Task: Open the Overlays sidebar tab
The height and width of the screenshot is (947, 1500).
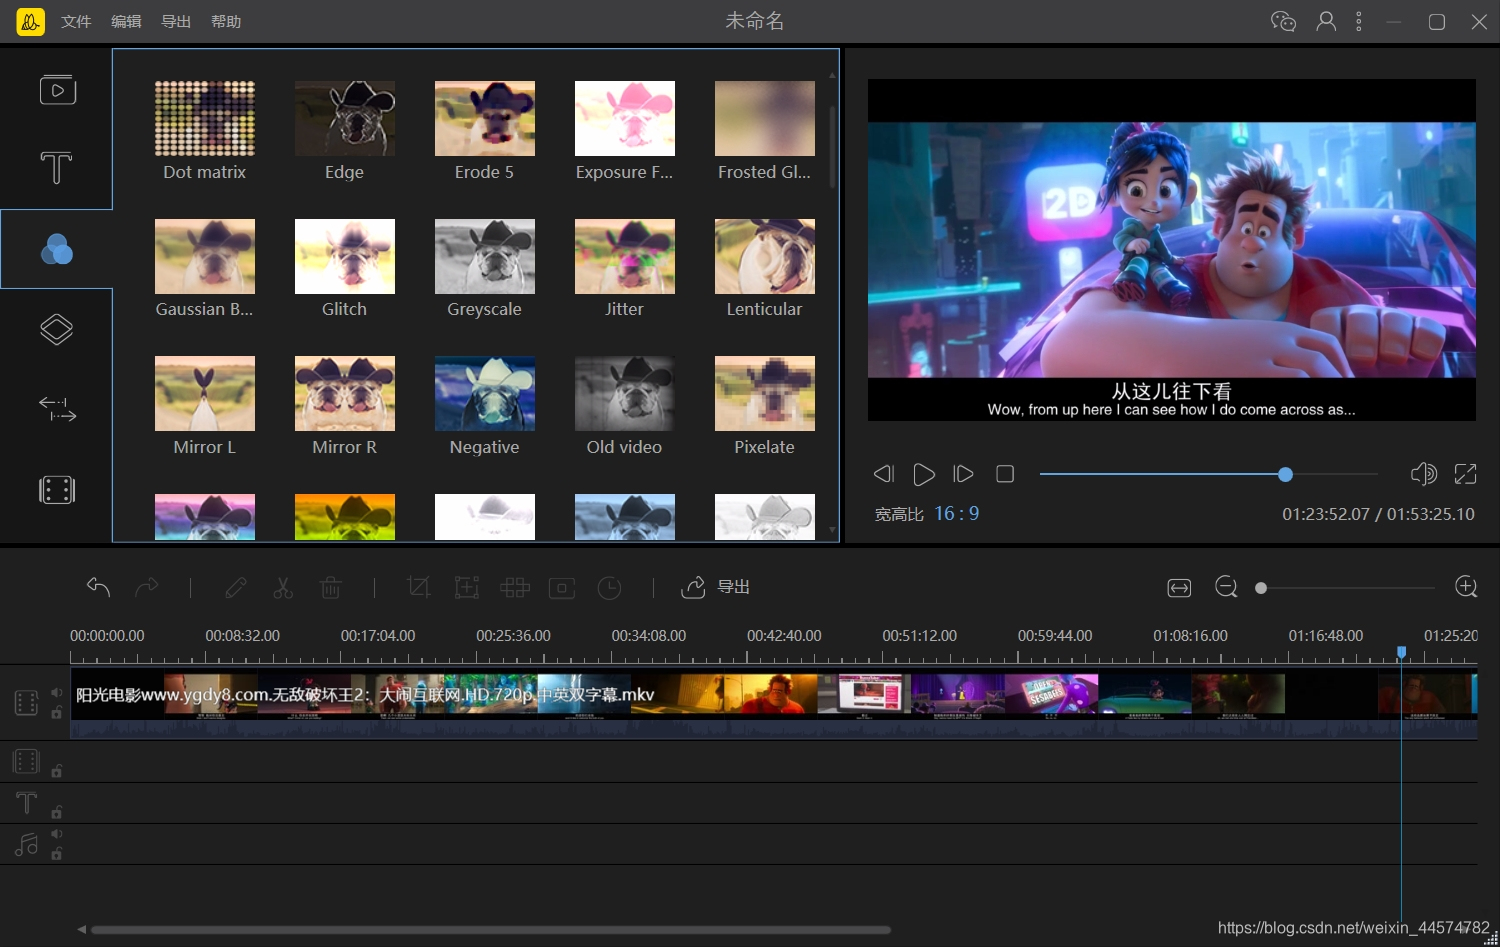Action: click(x=56, y=329)
